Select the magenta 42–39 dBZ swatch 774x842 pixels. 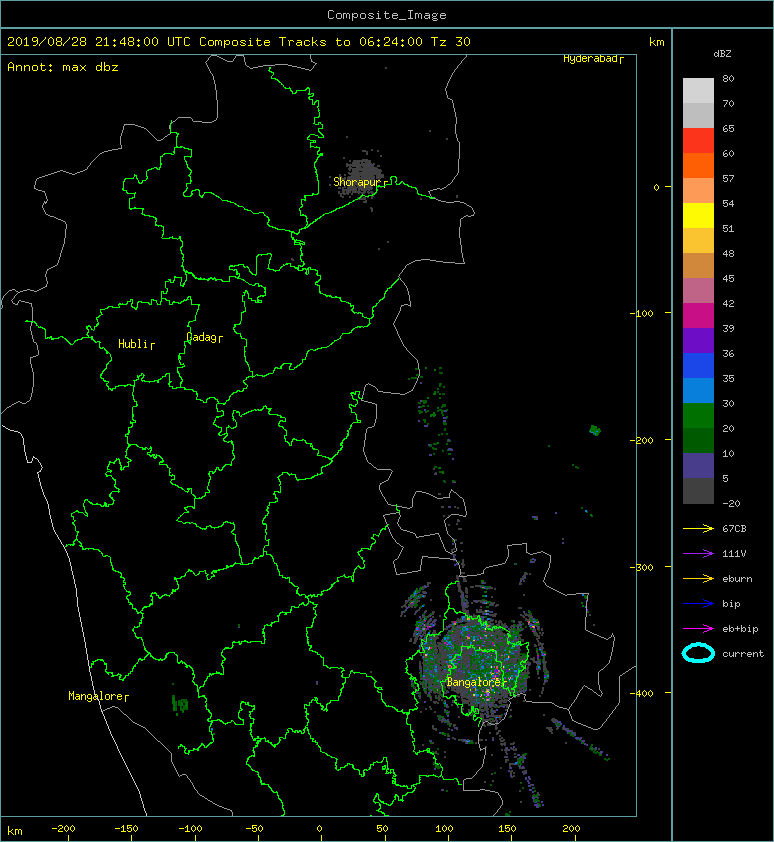coord(698,315)
